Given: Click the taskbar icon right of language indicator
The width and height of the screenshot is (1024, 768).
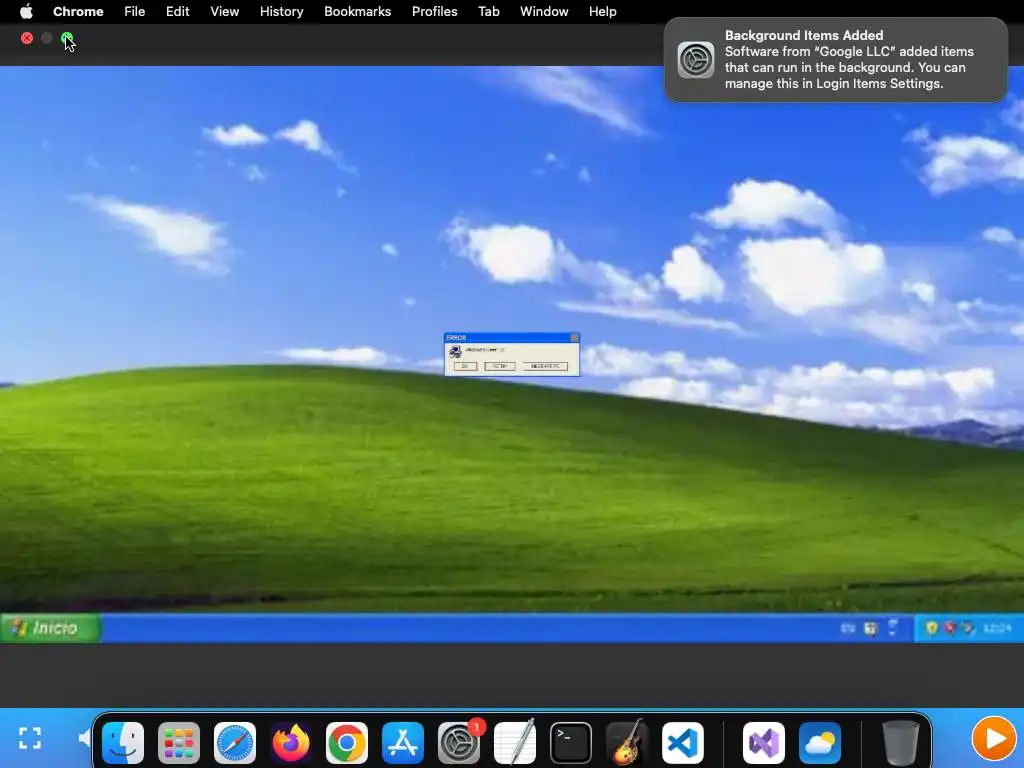Looking at the screenshot, I should coord(871,628).
